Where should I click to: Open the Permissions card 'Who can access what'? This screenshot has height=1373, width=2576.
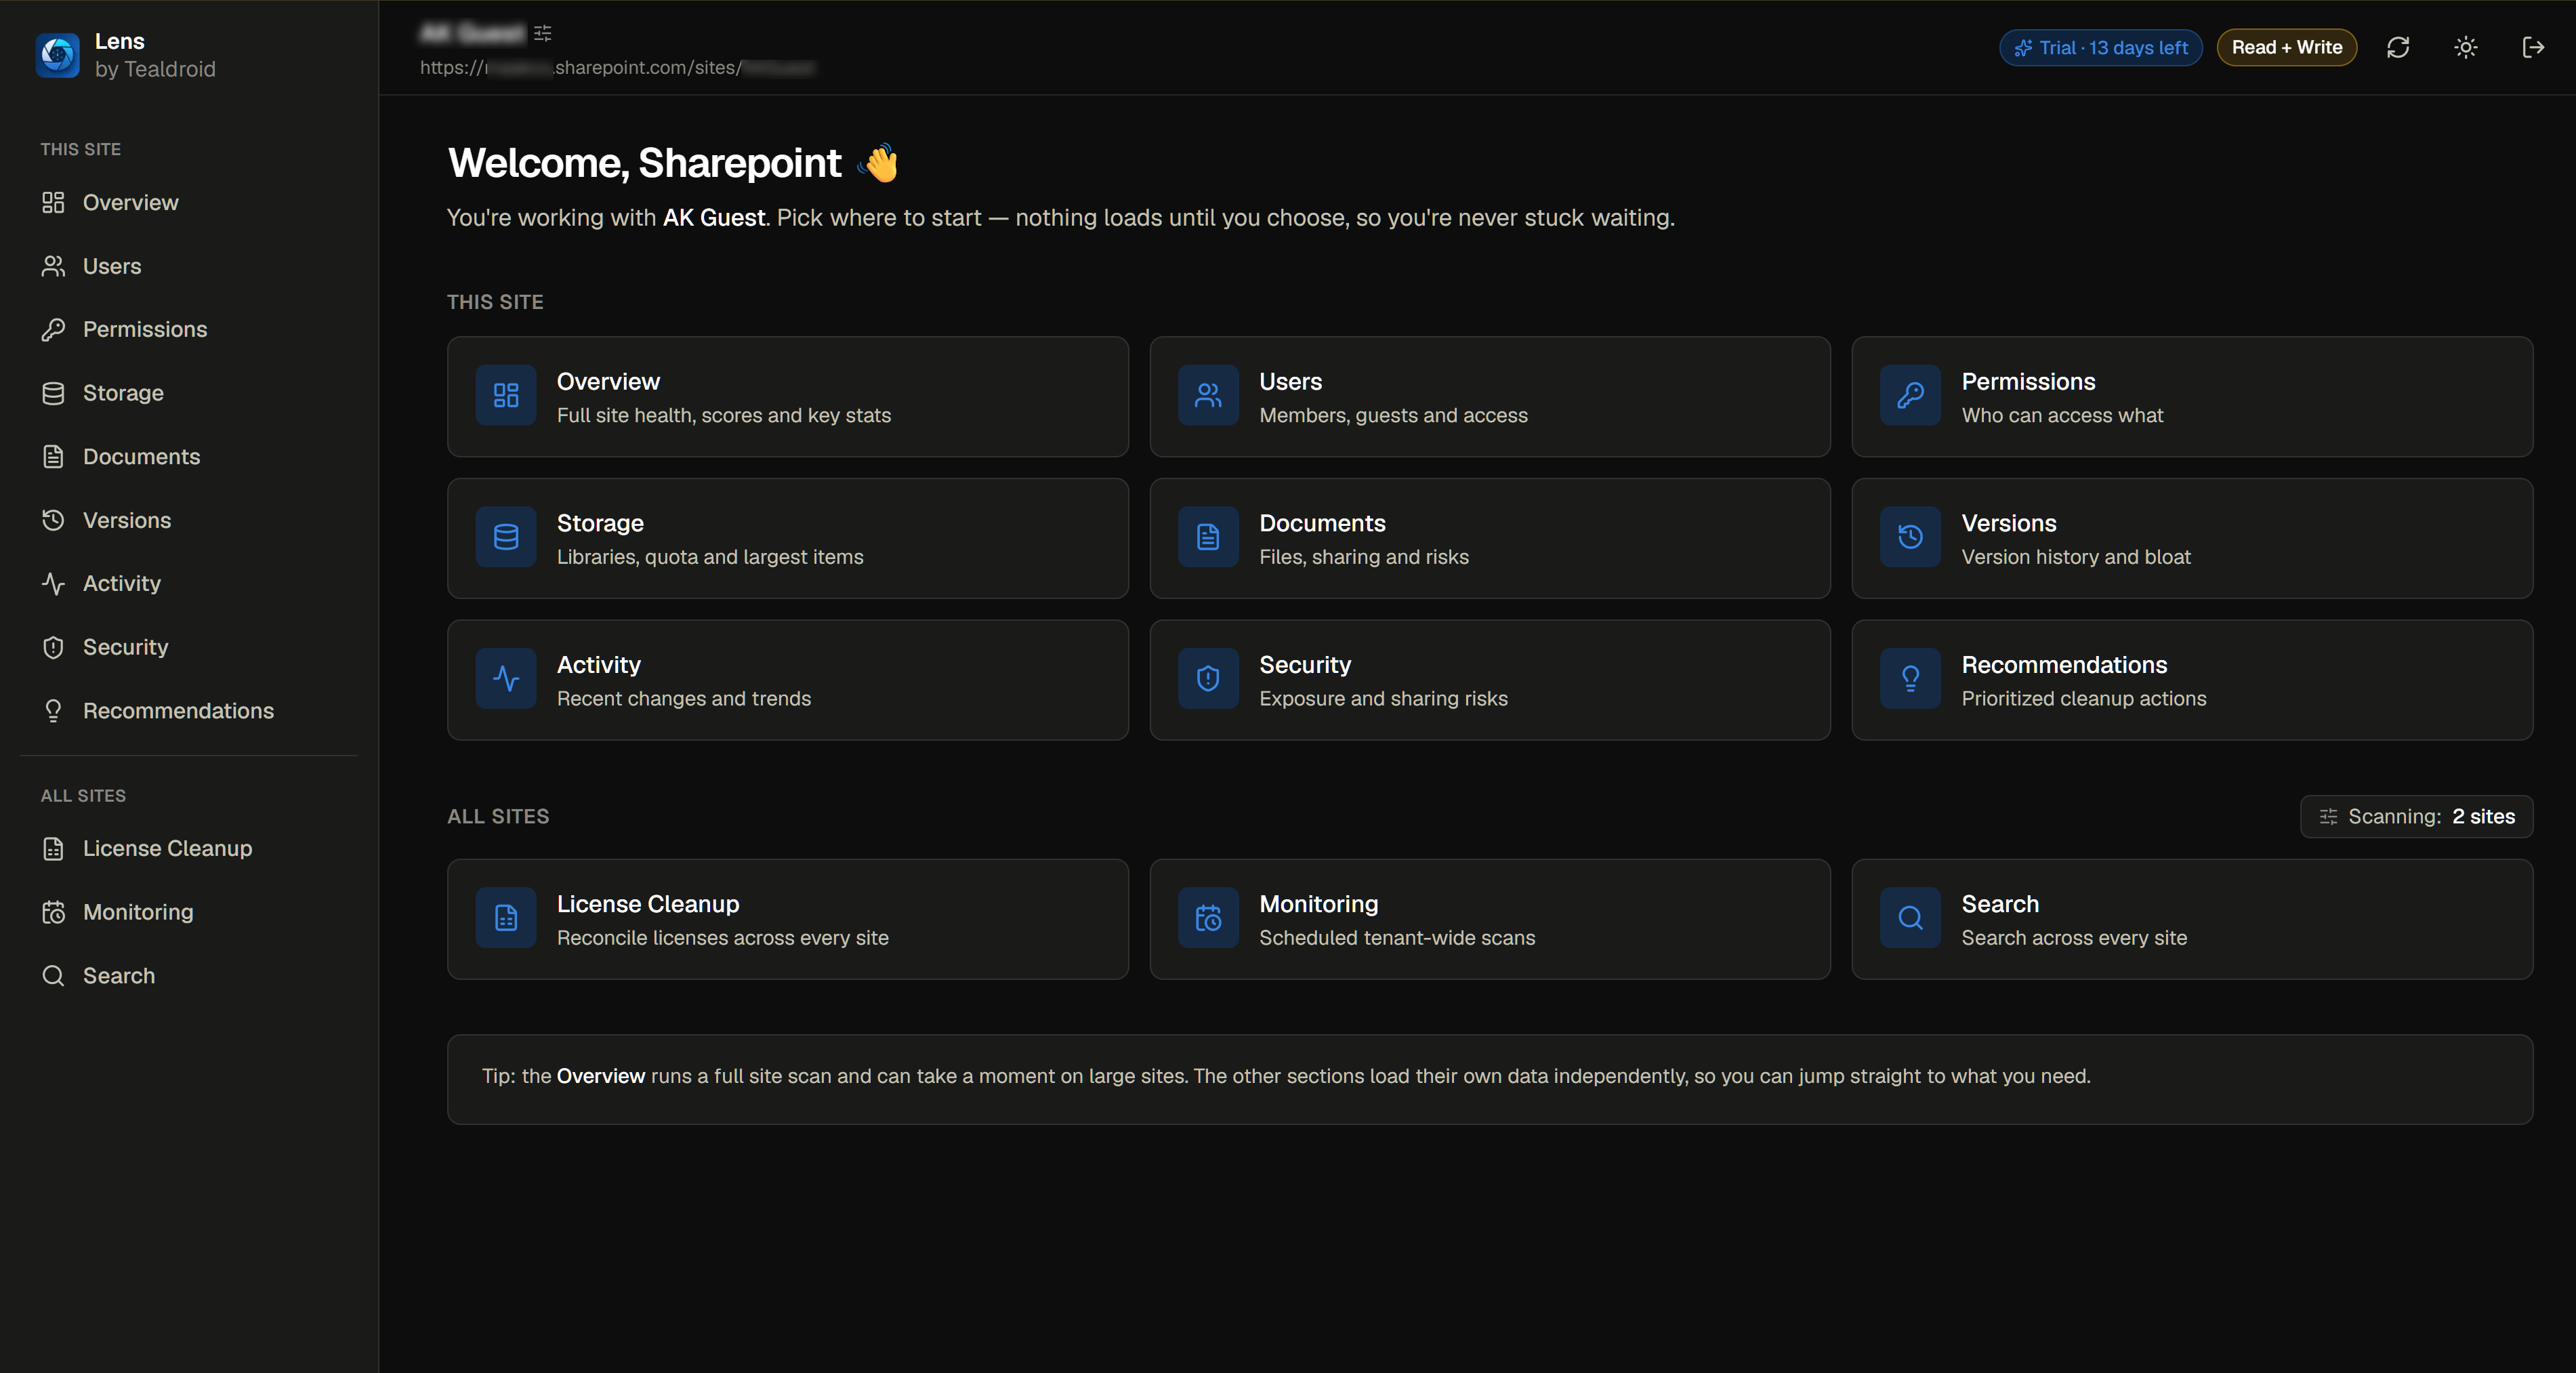point(2192,397)
